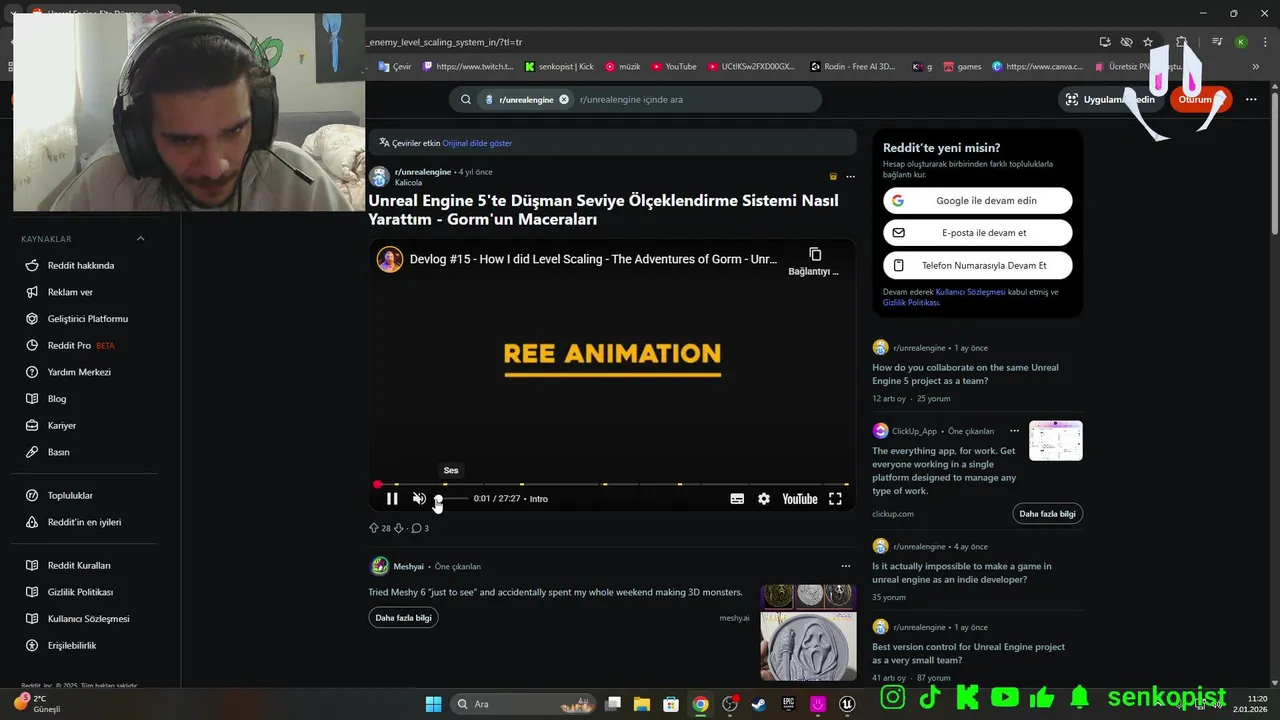1280x720 pixels.
Task: Open Unreal Engine from the taskbar
Action: tap(848, 704)
